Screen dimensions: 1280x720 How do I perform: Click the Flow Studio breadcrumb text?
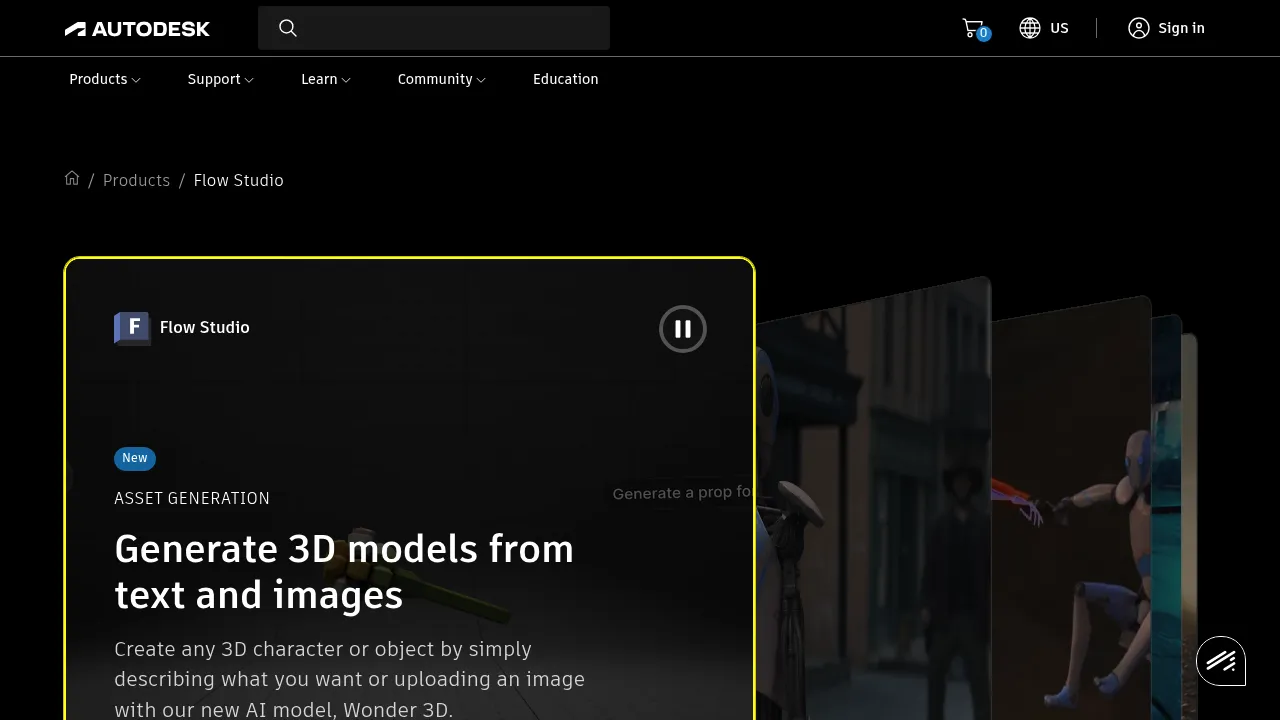point(239,180)
